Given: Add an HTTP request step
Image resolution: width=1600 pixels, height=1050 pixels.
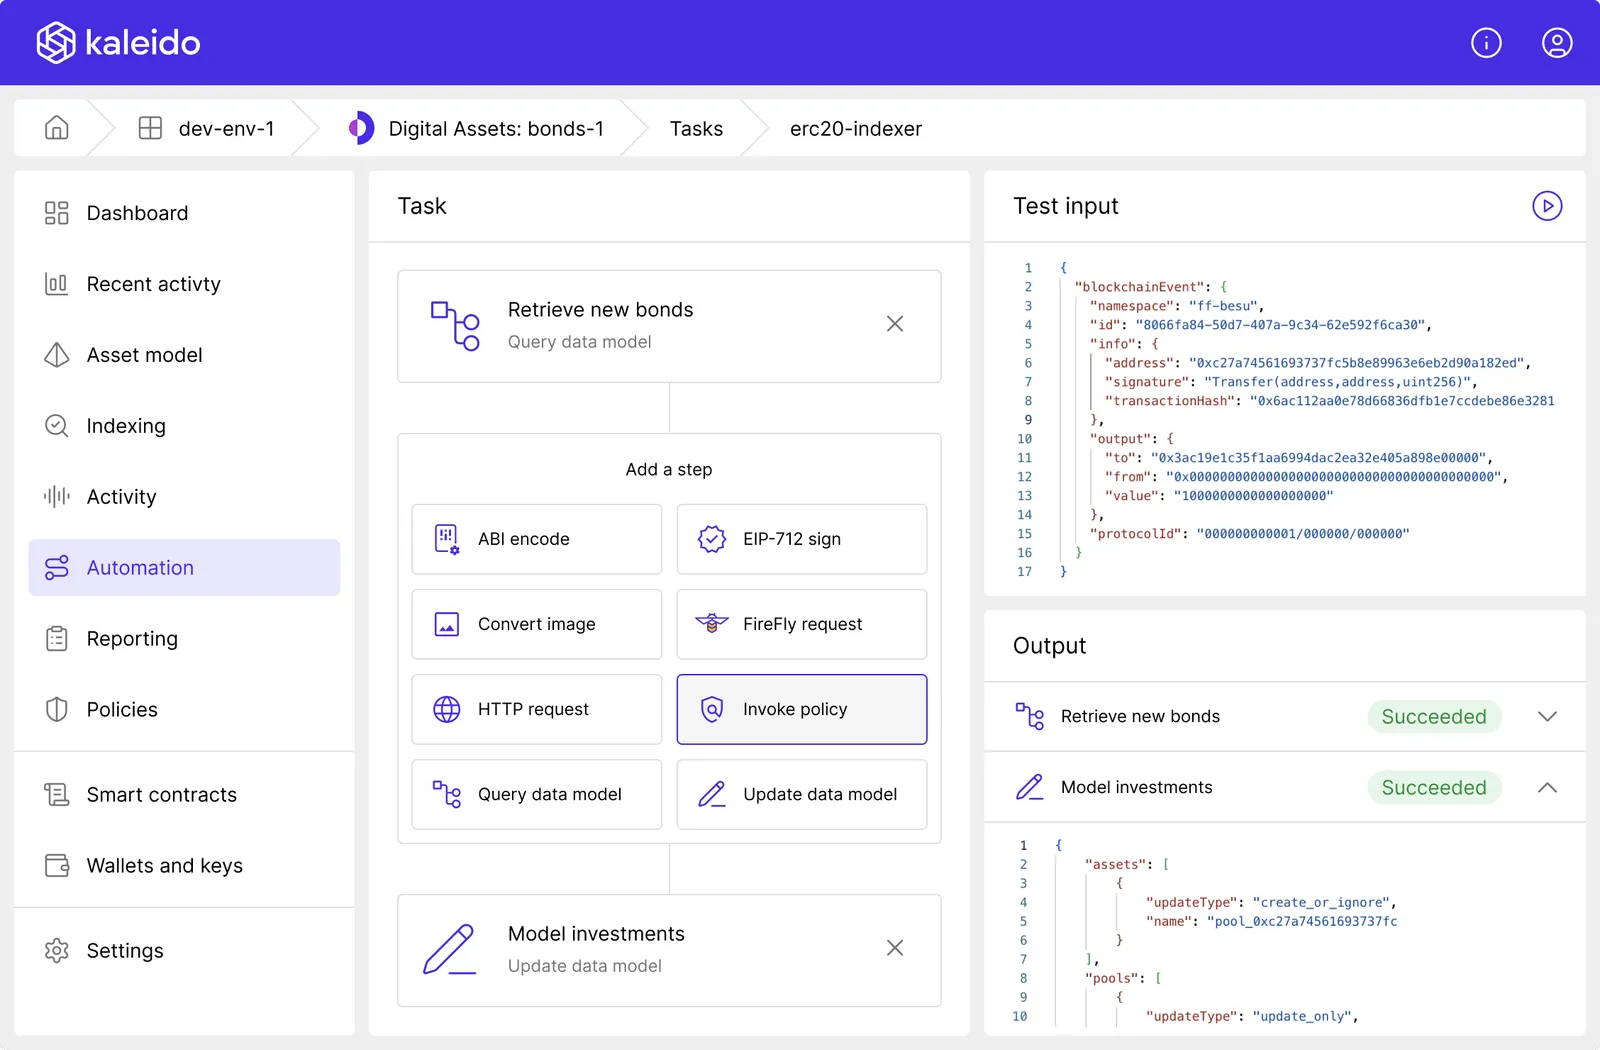Looking at the screenshot, I should [x=536, y=709].
